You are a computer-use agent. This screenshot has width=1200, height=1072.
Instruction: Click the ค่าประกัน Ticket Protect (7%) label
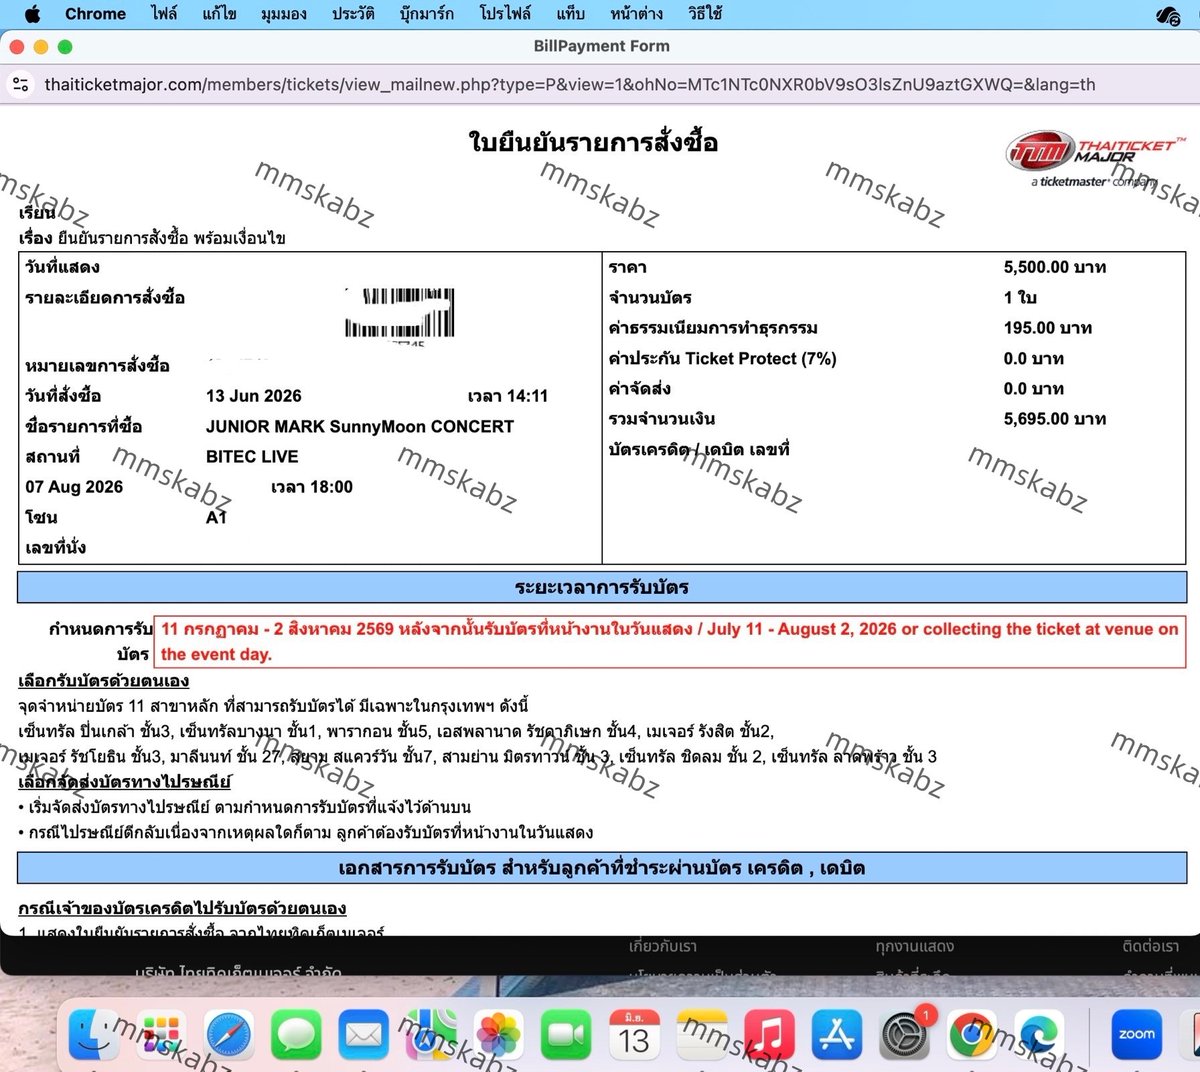(722, 359)
